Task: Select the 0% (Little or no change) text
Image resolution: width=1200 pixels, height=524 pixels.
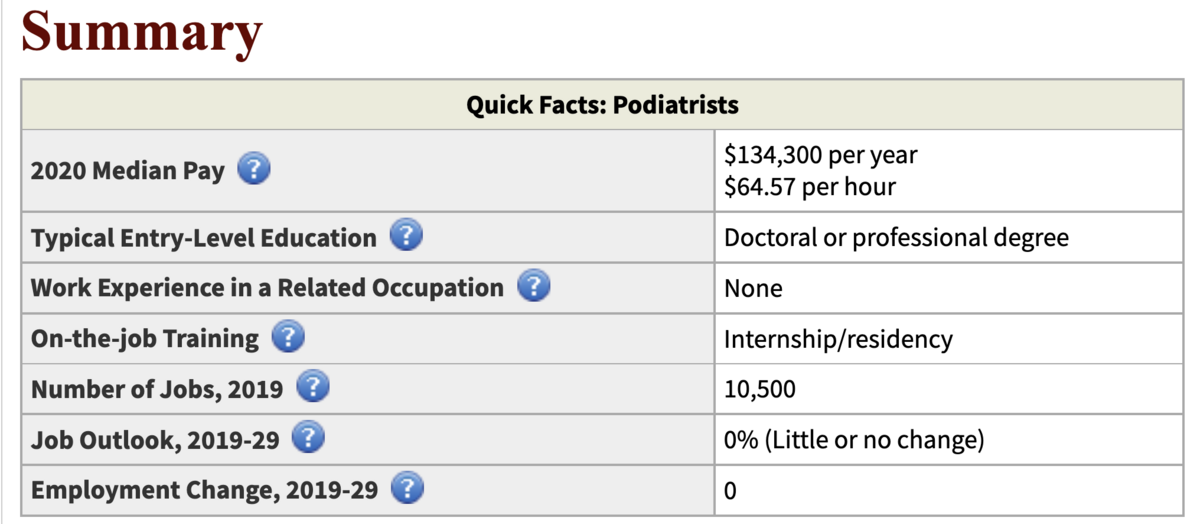Action: point(854,439)
